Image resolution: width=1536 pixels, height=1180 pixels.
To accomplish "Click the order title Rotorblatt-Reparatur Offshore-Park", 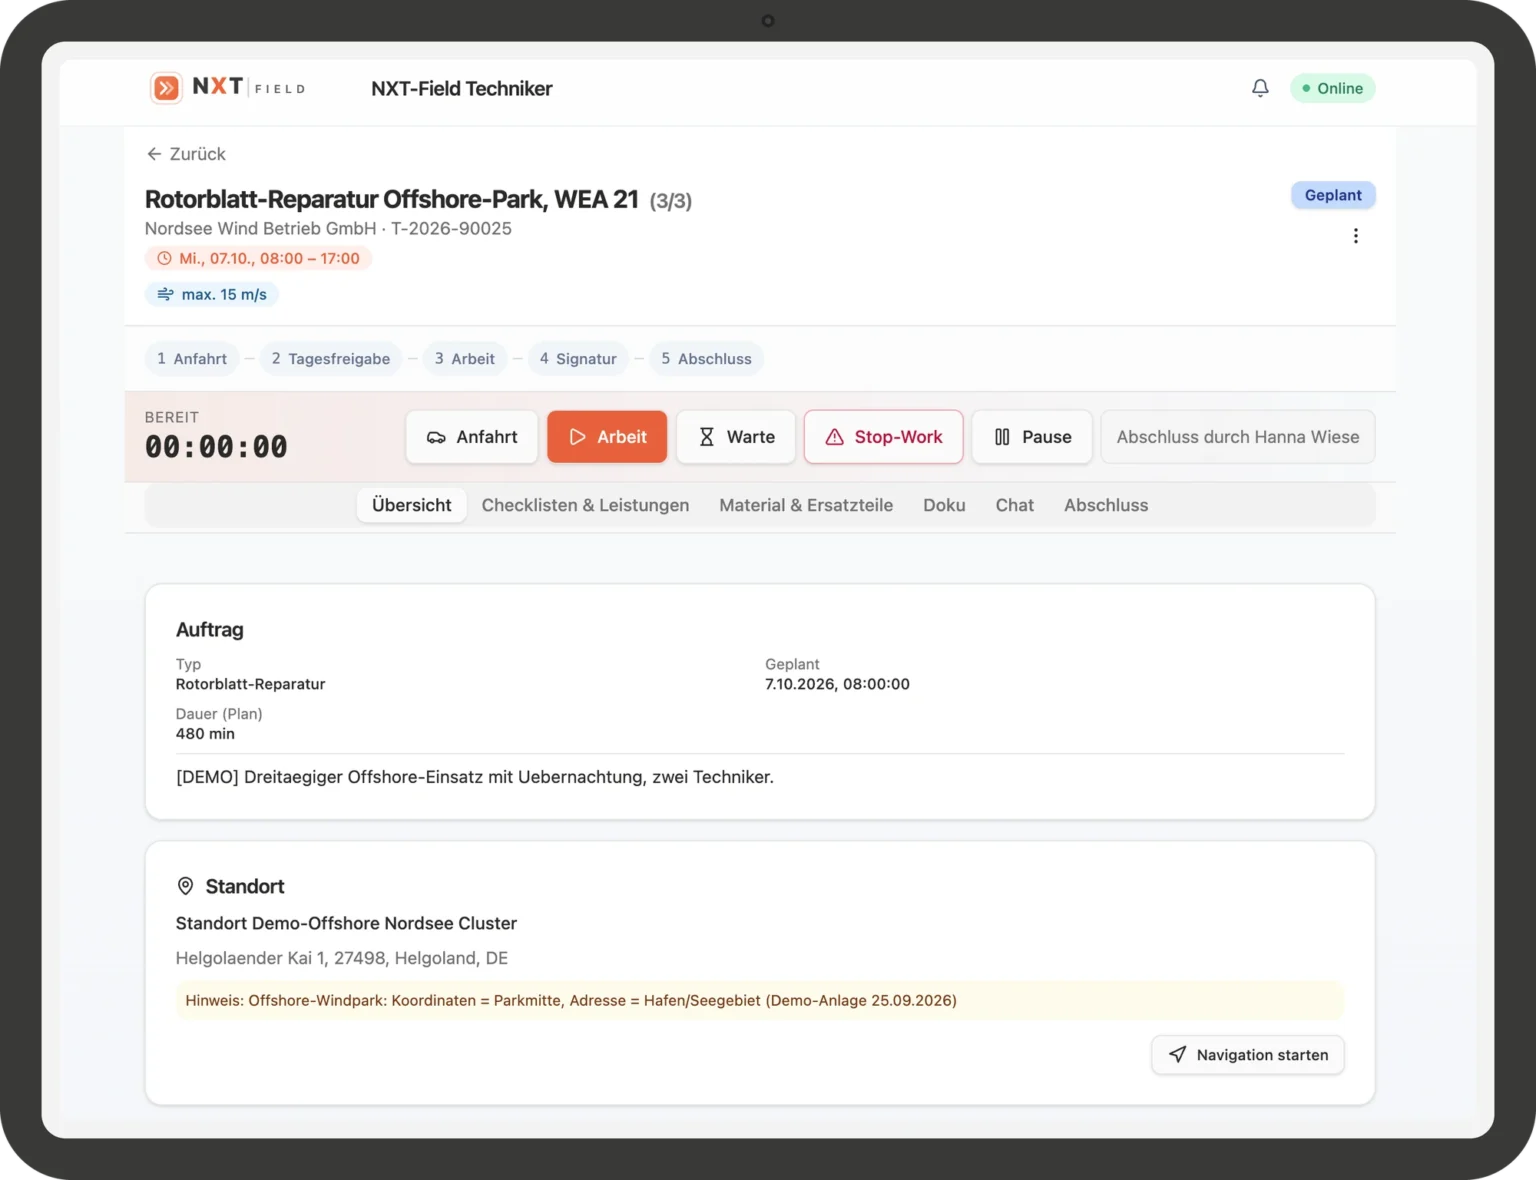I will (x=392, y=200).
